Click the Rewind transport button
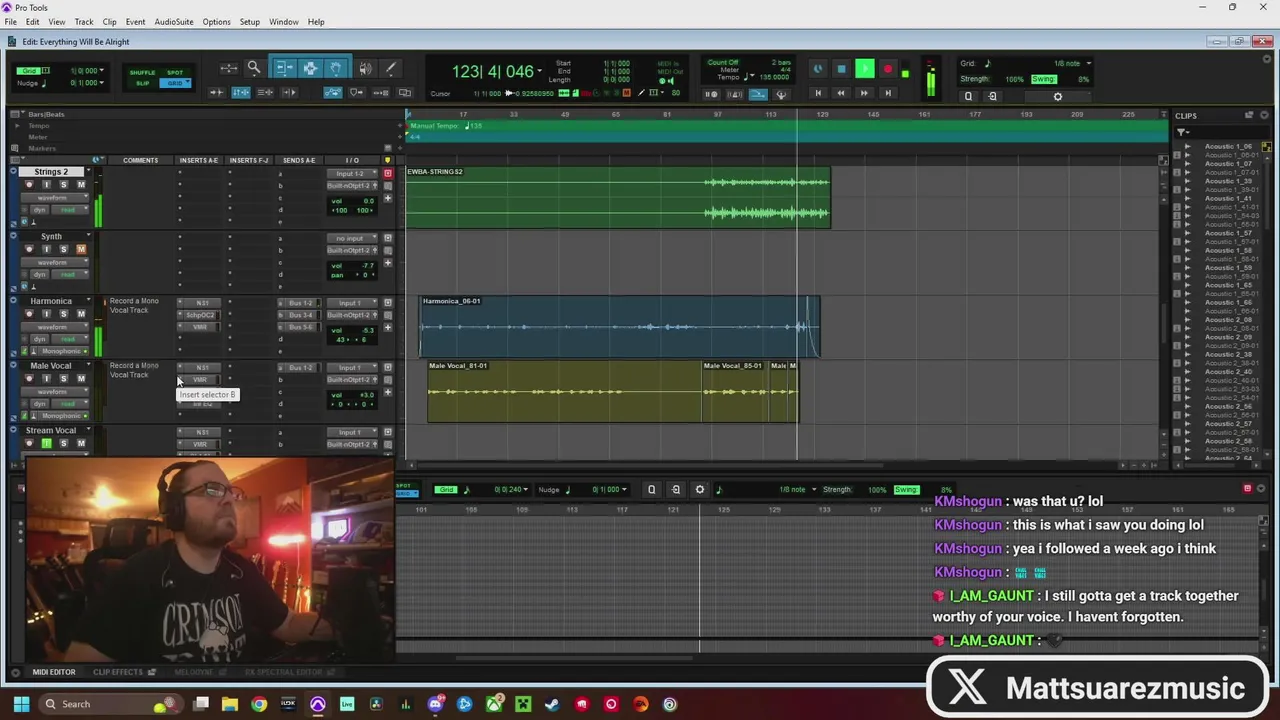This screenshot has width=1280, height=720. coord(841,93)
